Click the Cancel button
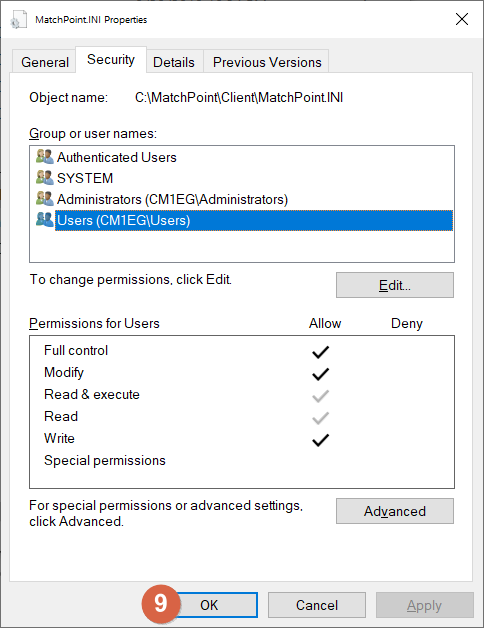484x628 pixels. coord(317,605)
